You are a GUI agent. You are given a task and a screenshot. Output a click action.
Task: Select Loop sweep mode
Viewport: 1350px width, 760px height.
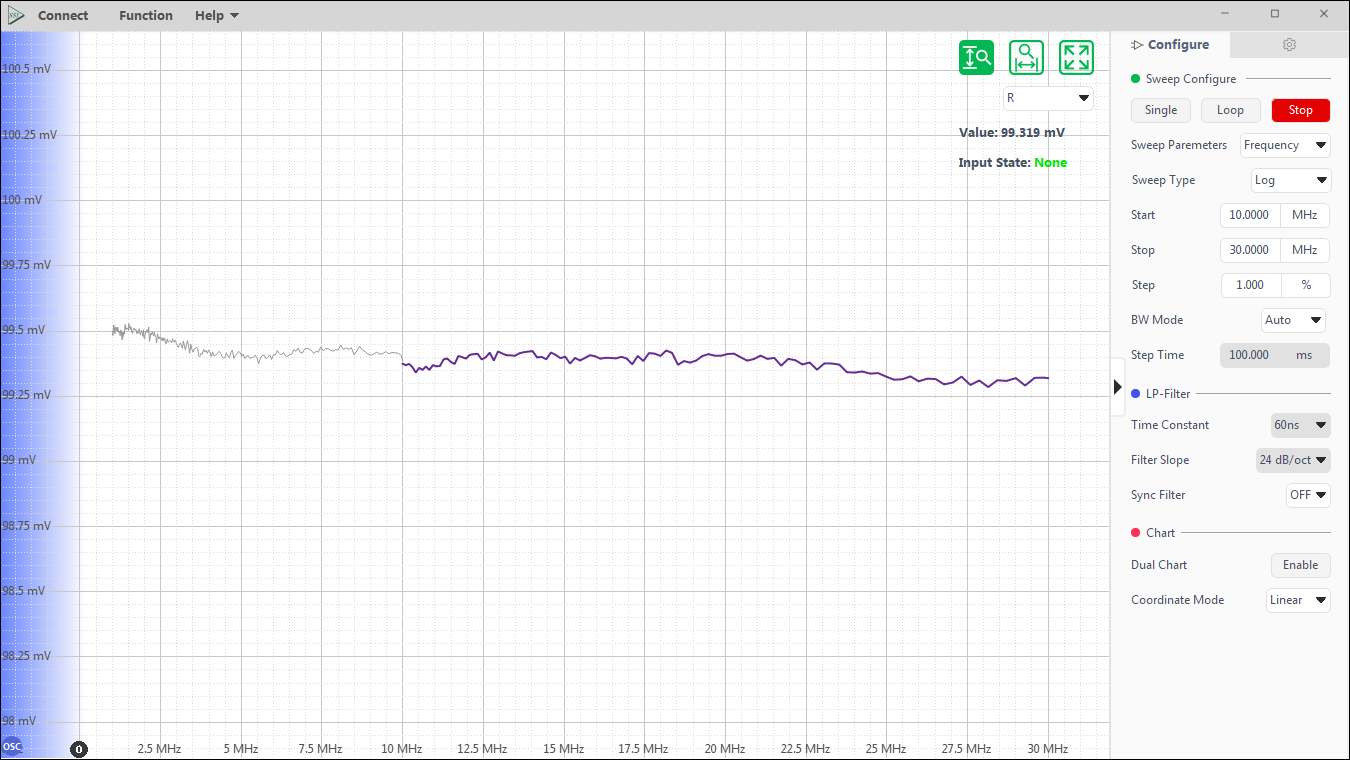click(1230, 110)
